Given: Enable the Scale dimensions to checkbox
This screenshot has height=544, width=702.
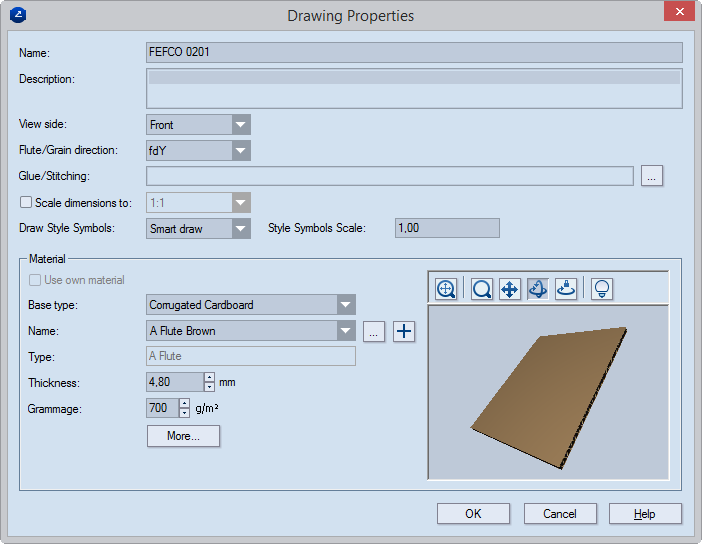Looking at the screenshot, I should coord(27,202).
